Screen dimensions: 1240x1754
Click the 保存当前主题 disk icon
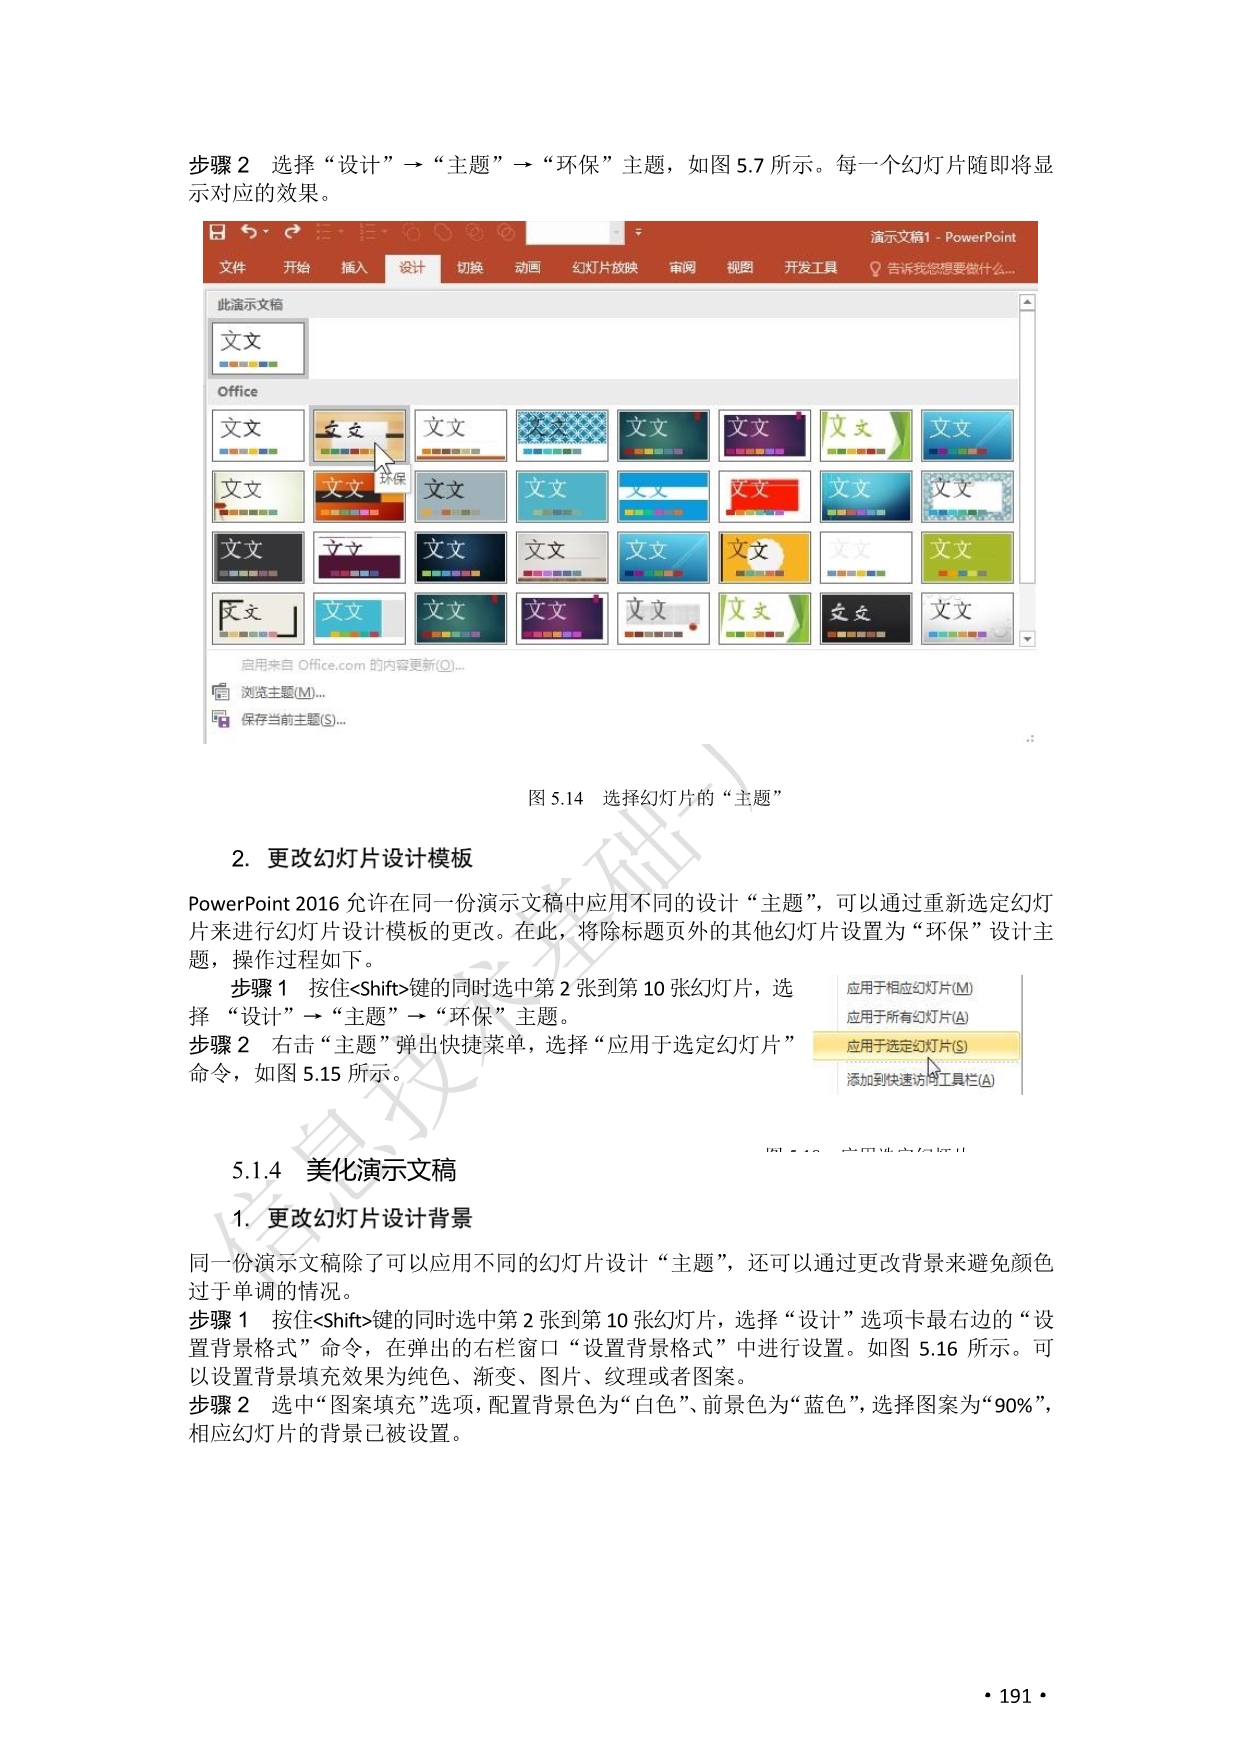[x=221, y=719]
